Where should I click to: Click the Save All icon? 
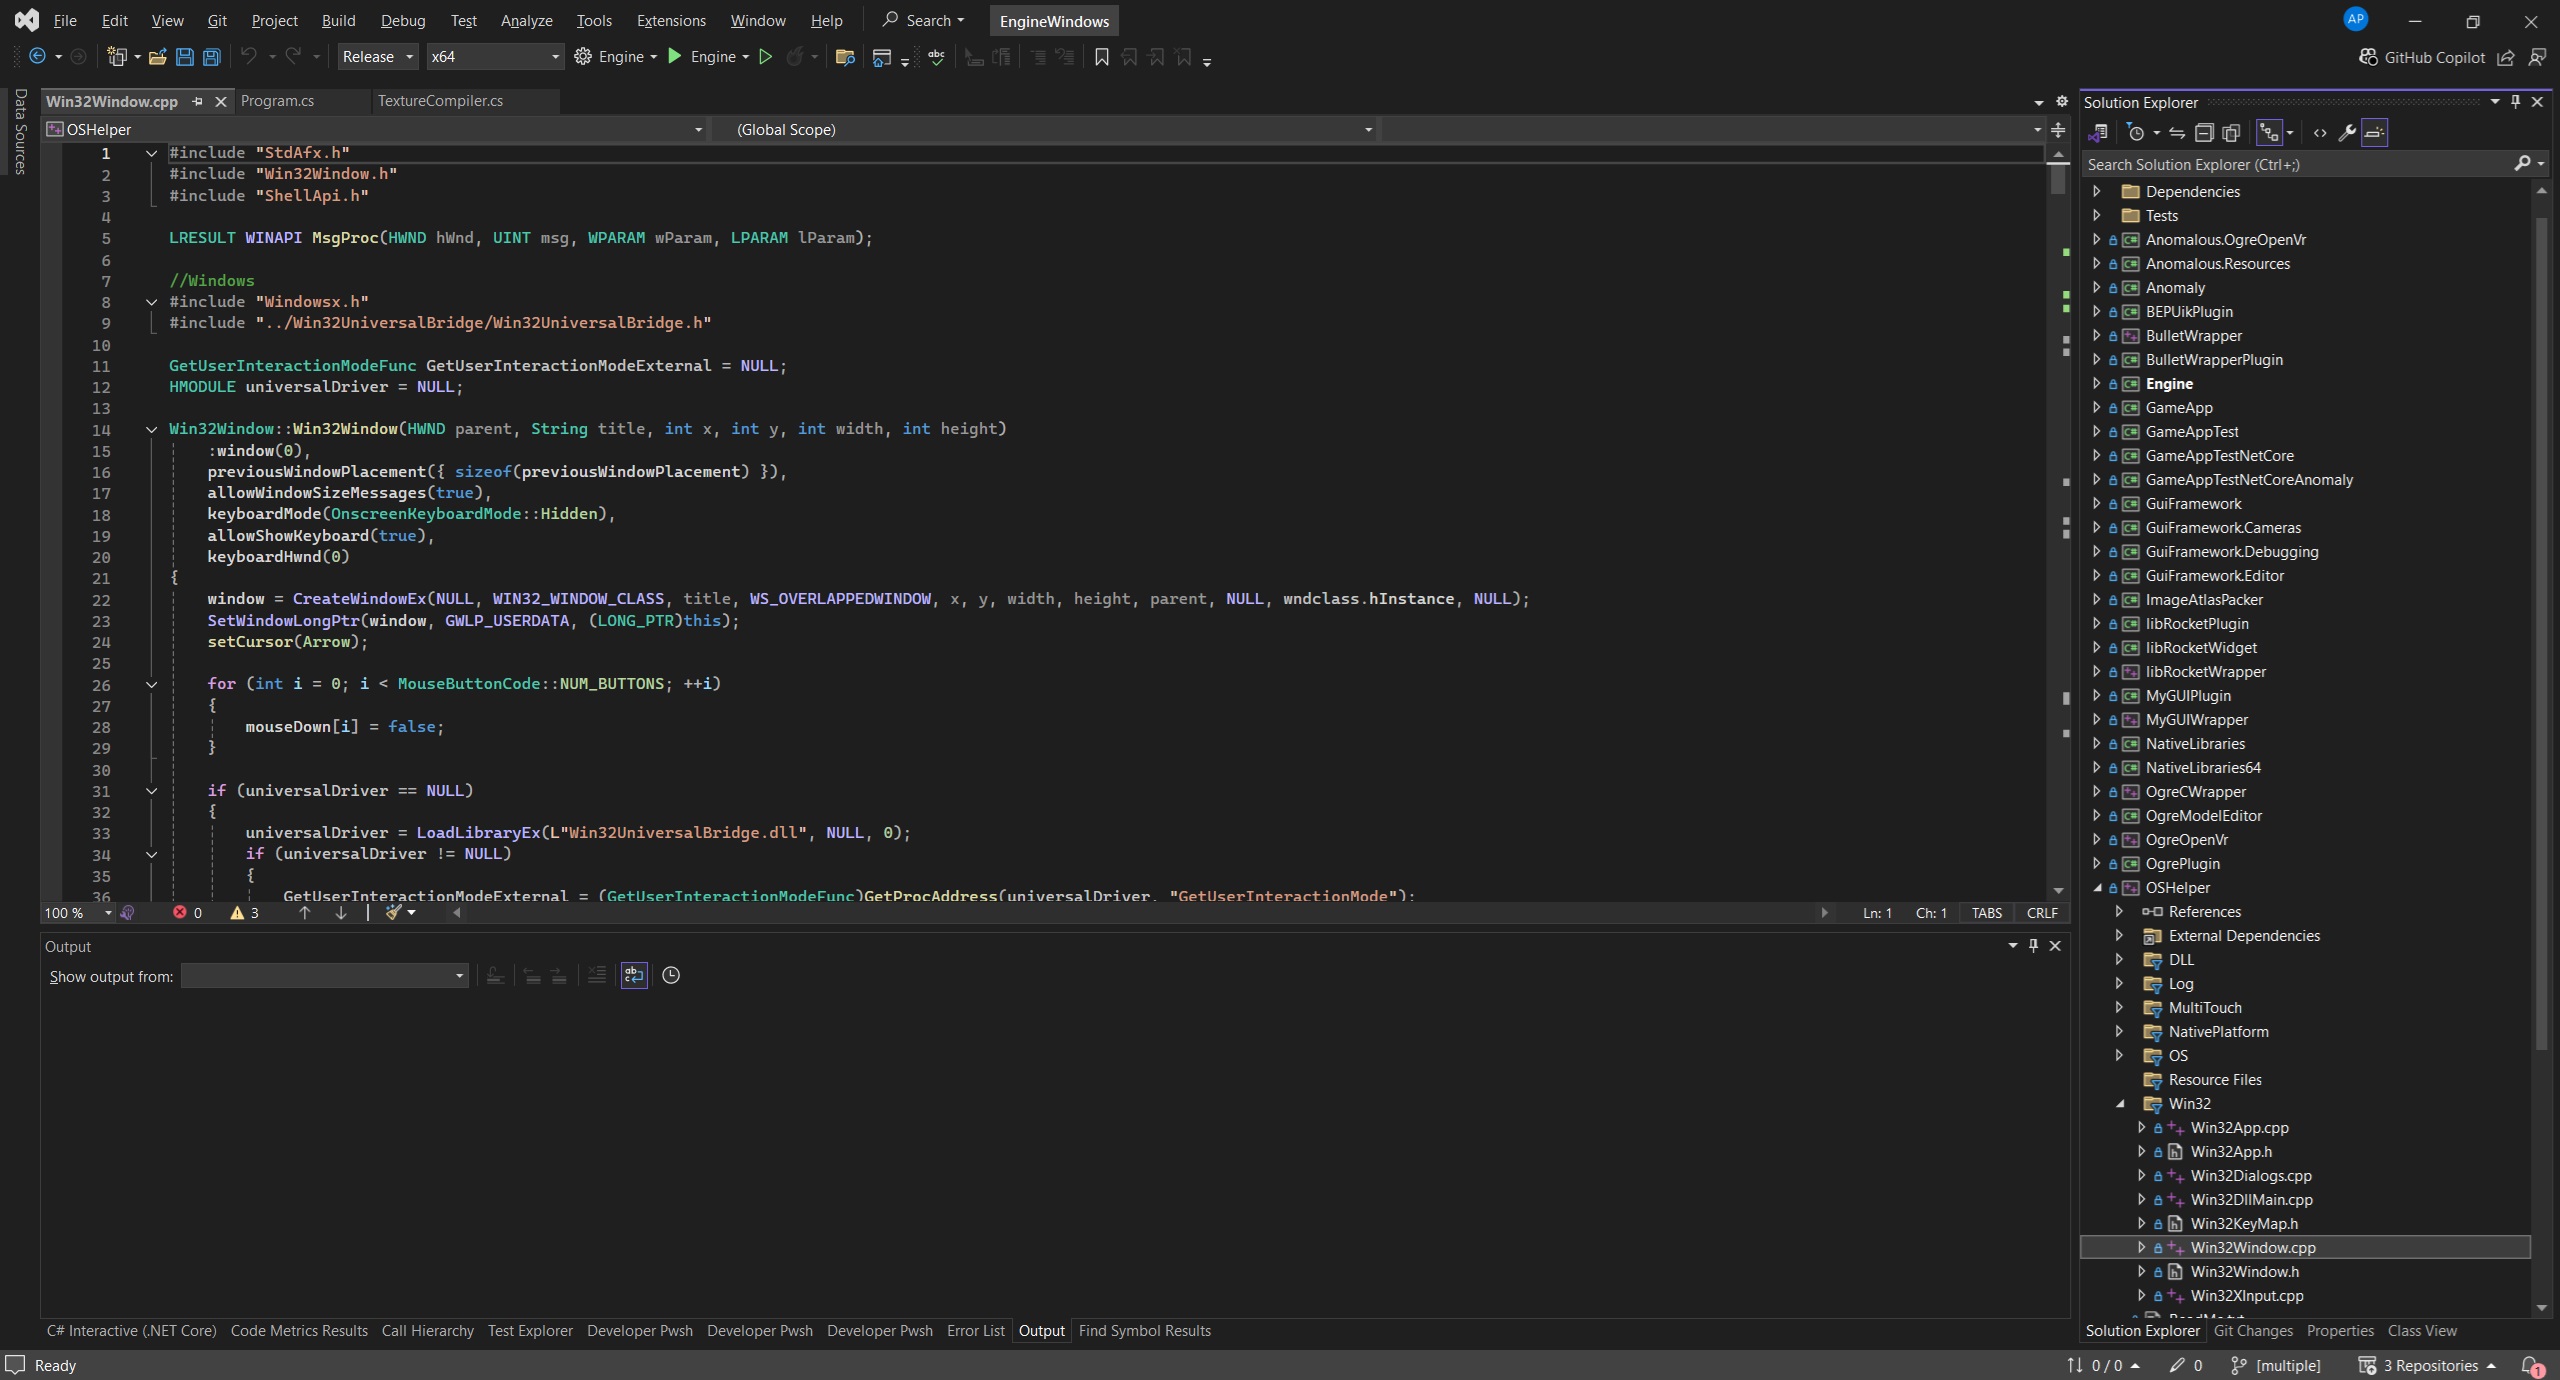tap(211, 57)
